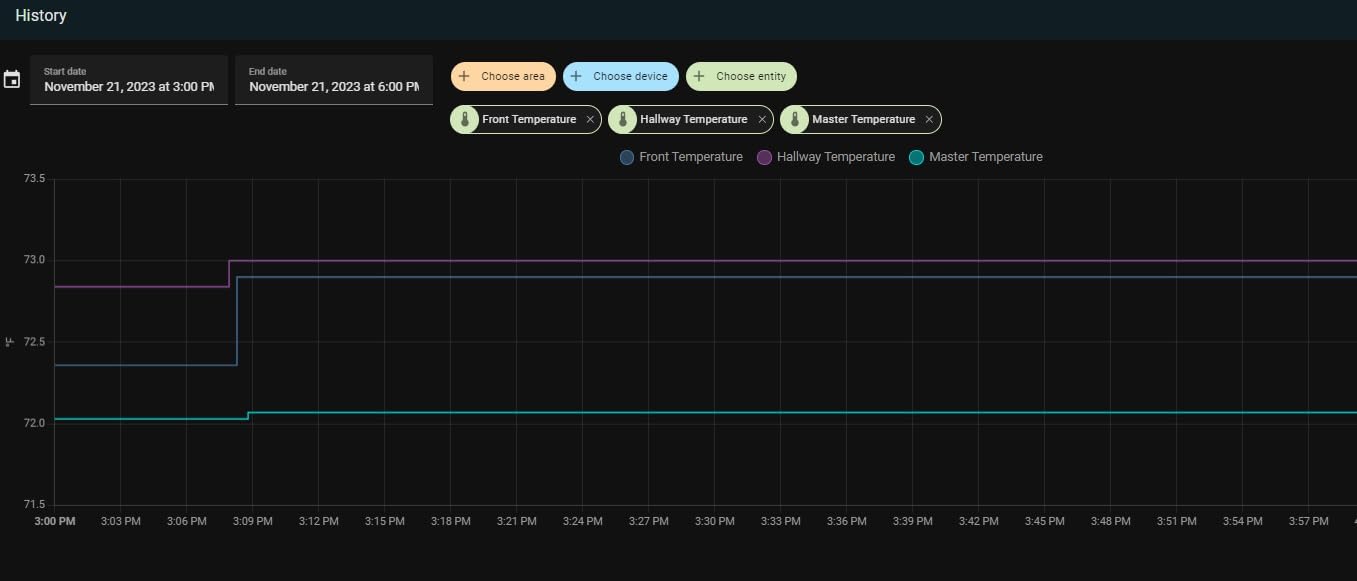Remove the Front Temperature entity chip

[590, 120]
